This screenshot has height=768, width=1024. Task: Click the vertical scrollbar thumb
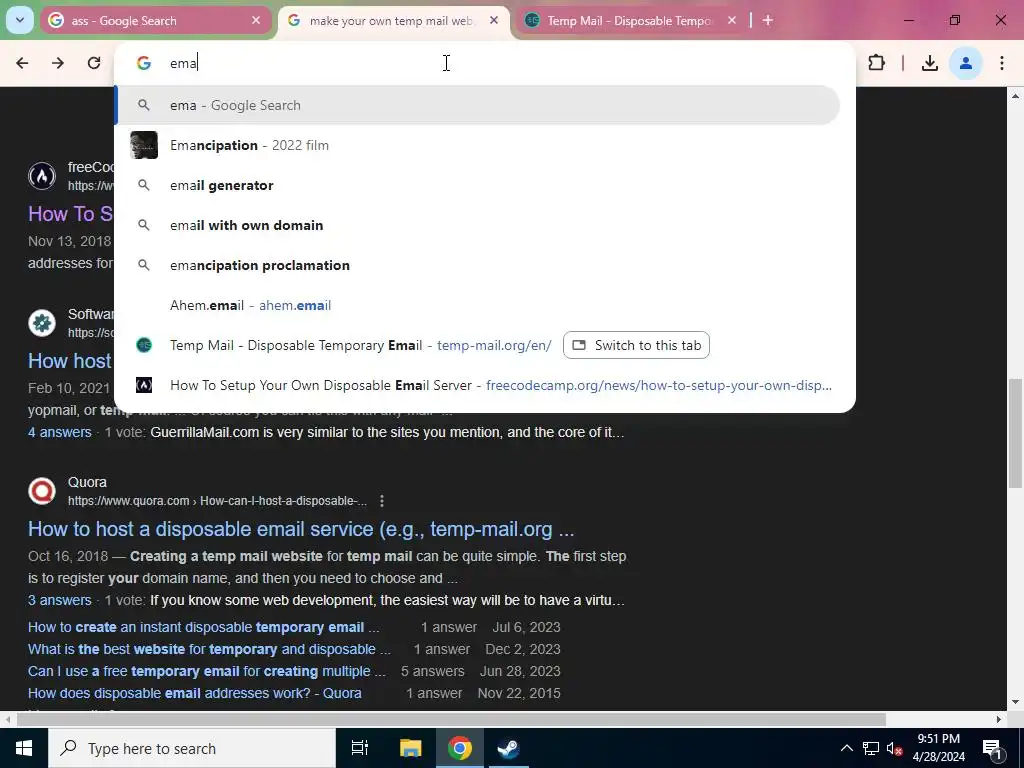pos(1016,432)
